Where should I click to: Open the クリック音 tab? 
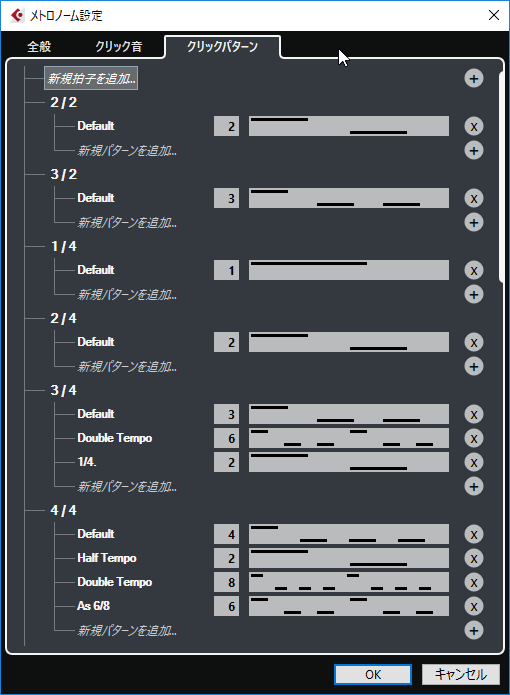pyautogui.click(x=119, y=46)
